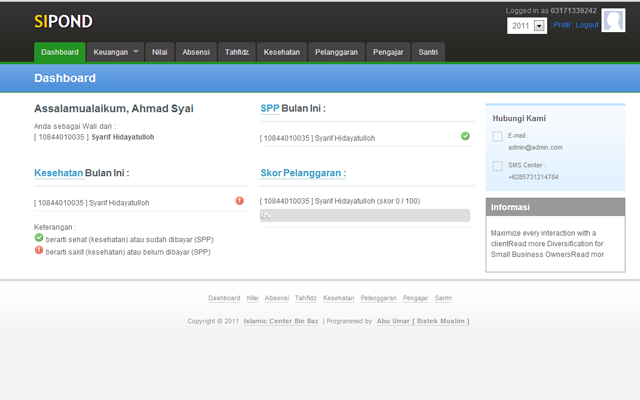The width and height of the screenshot is (640, 400).
Task: Switch to the Tahfidz tab
Action: [237, 51]
